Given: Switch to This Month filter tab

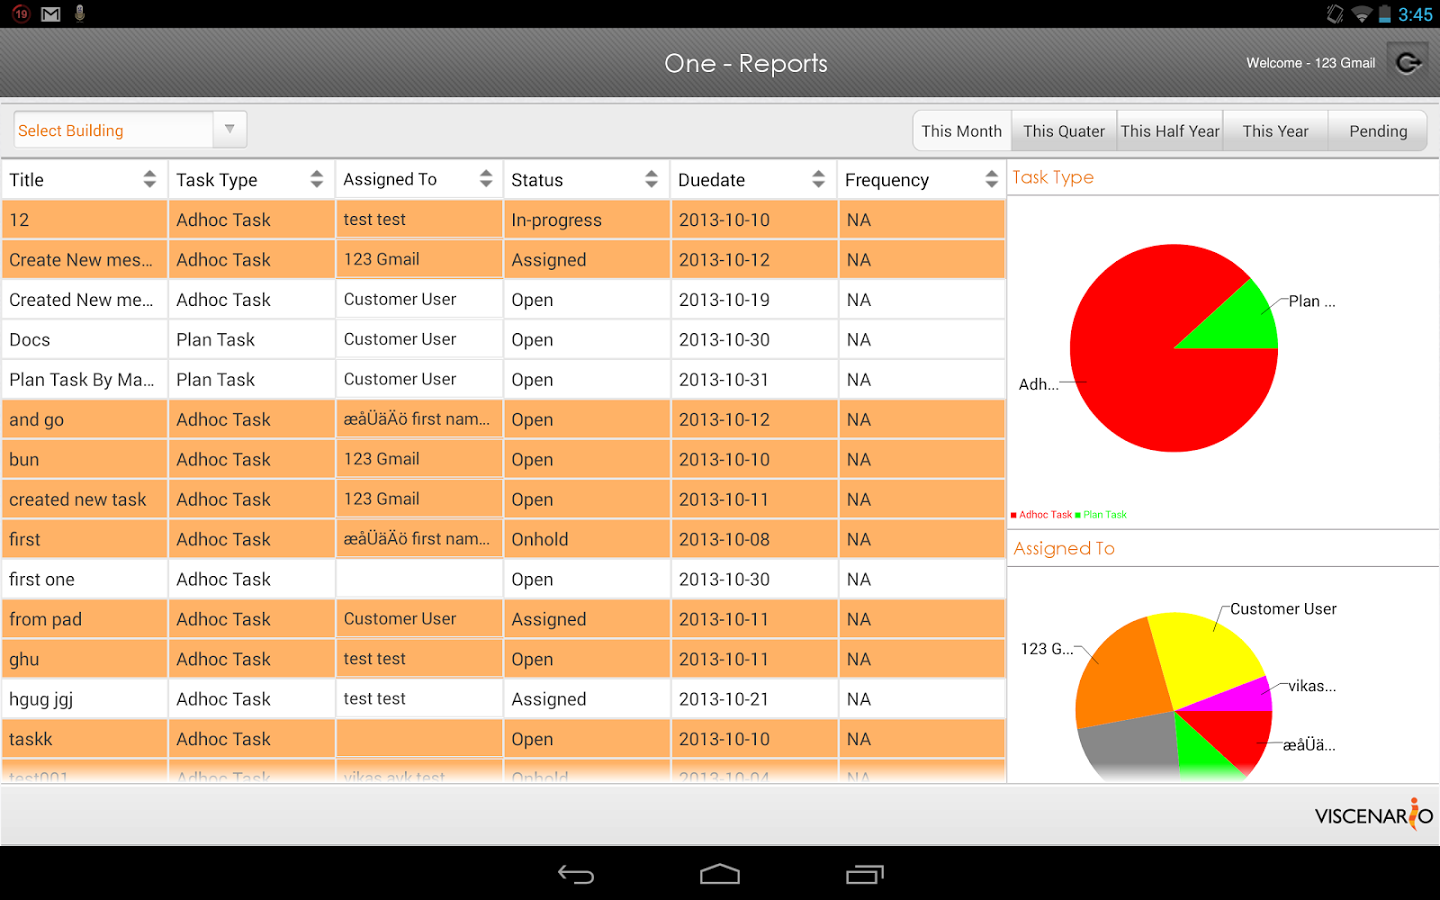Looking at the screenshot, I should (961, 131).
